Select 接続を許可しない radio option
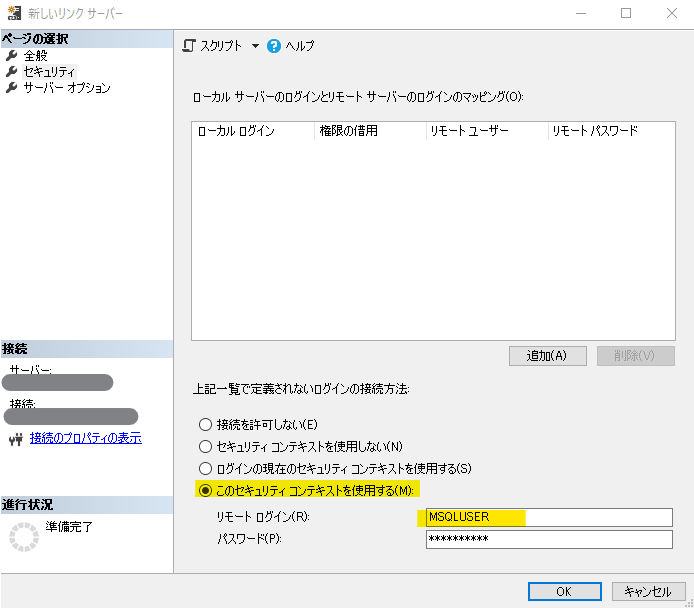 (x=206, y=424)
